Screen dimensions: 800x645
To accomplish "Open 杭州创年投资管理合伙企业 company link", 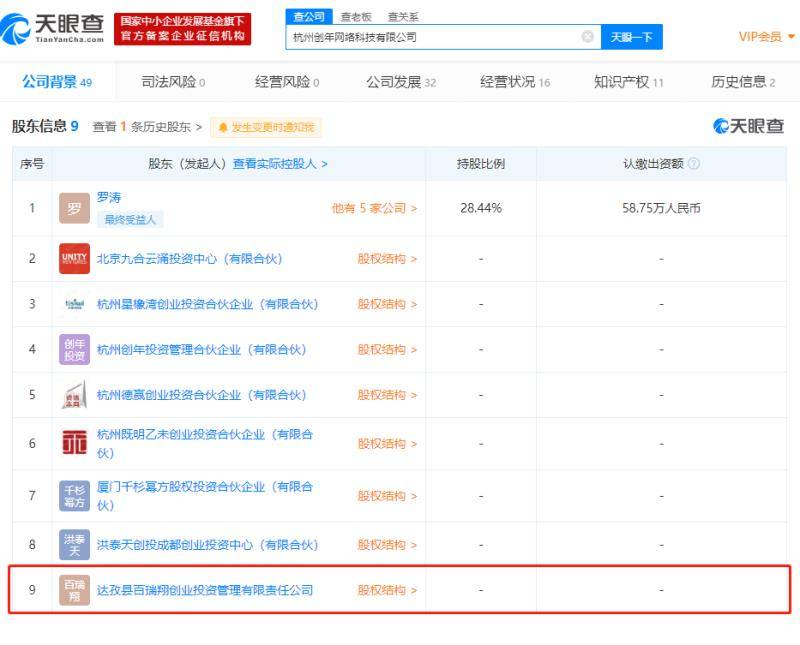I will point(202,350).
